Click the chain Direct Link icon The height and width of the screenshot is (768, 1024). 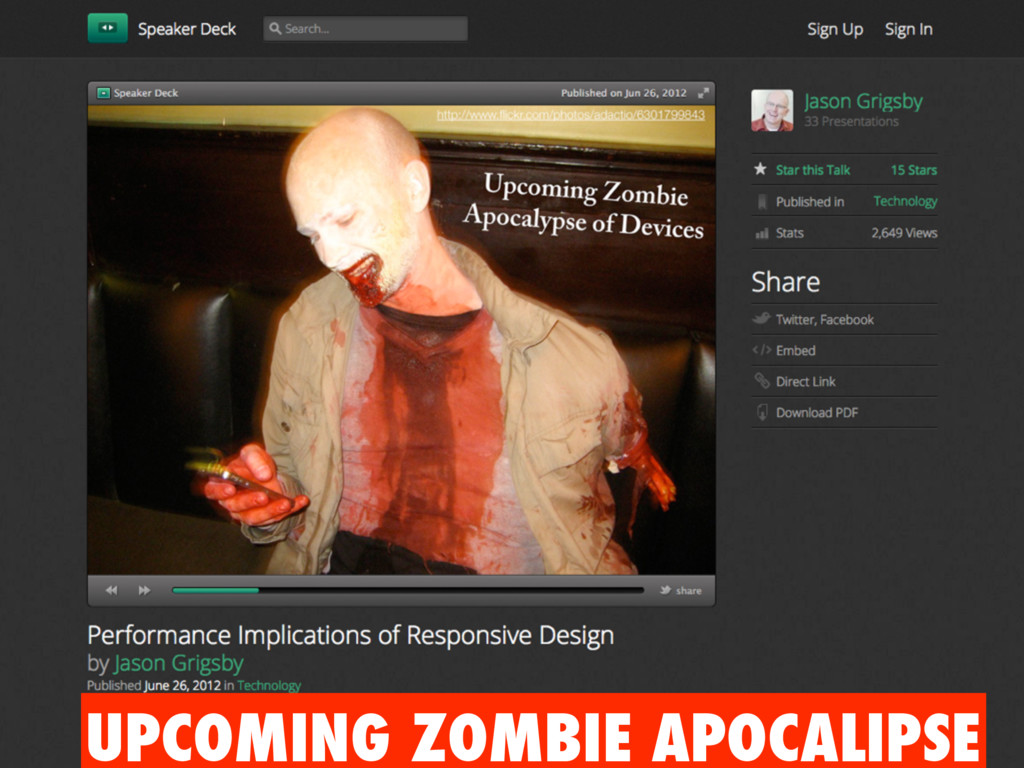(761, 381)
